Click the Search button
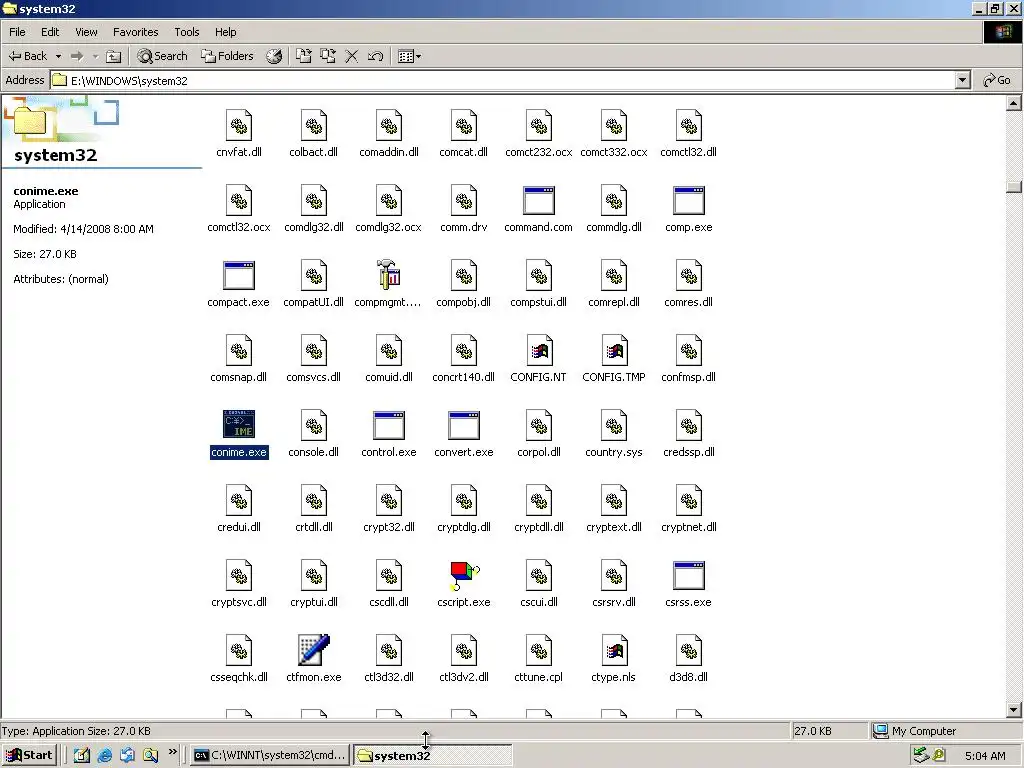 click(x=163, y=56)
